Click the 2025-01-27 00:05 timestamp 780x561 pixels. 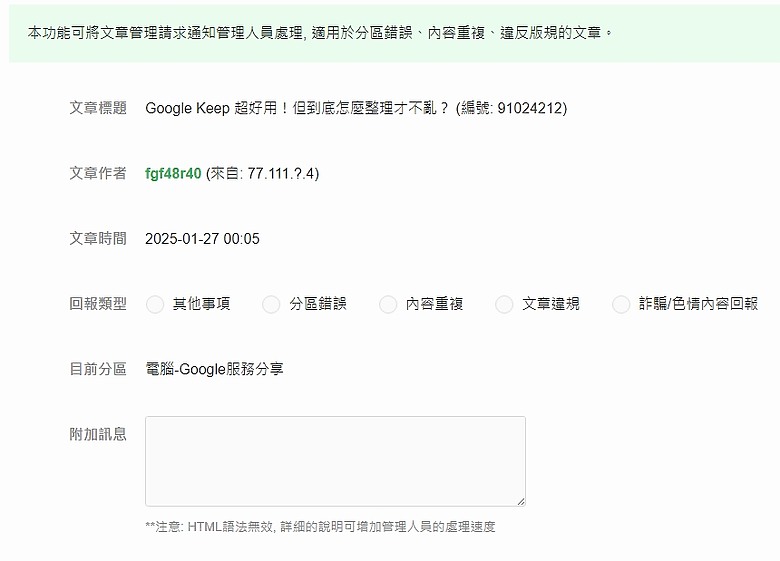(x=202, y=239)
